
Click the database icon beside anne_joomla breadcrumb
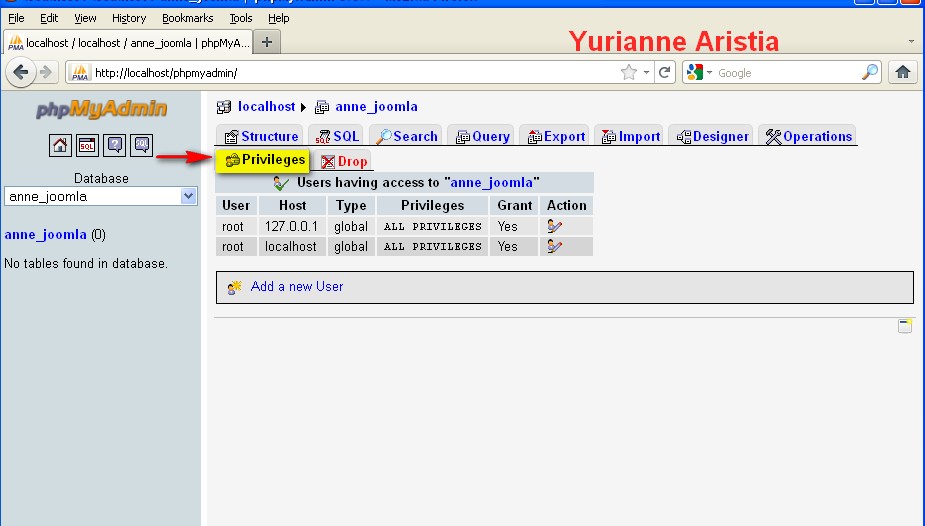[x=322, y=107]
